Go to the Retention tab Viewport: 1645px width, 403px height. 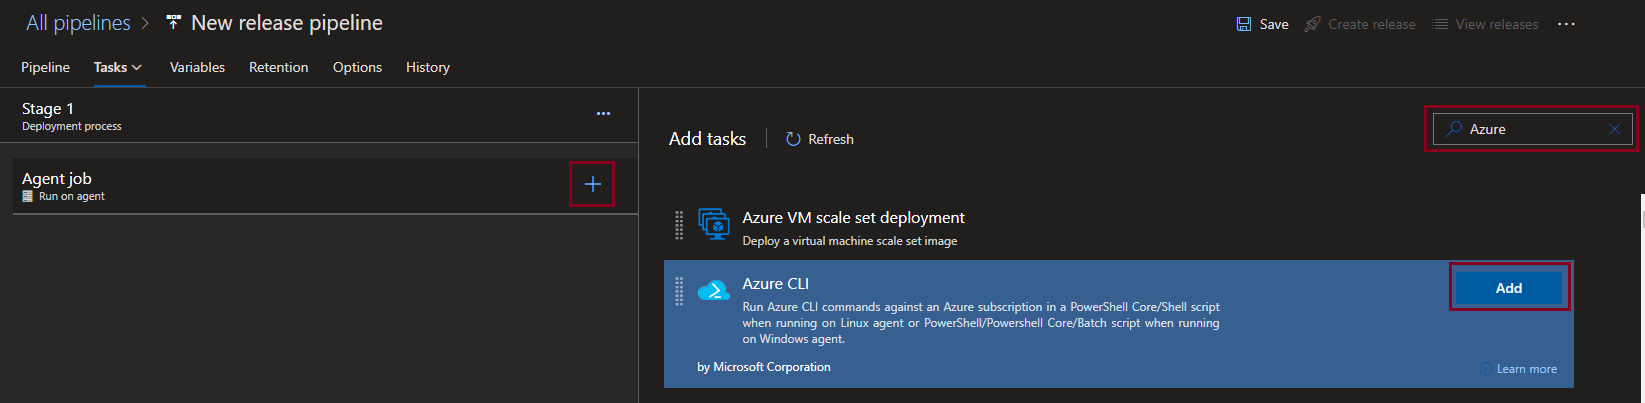click(x=278, y=67)
